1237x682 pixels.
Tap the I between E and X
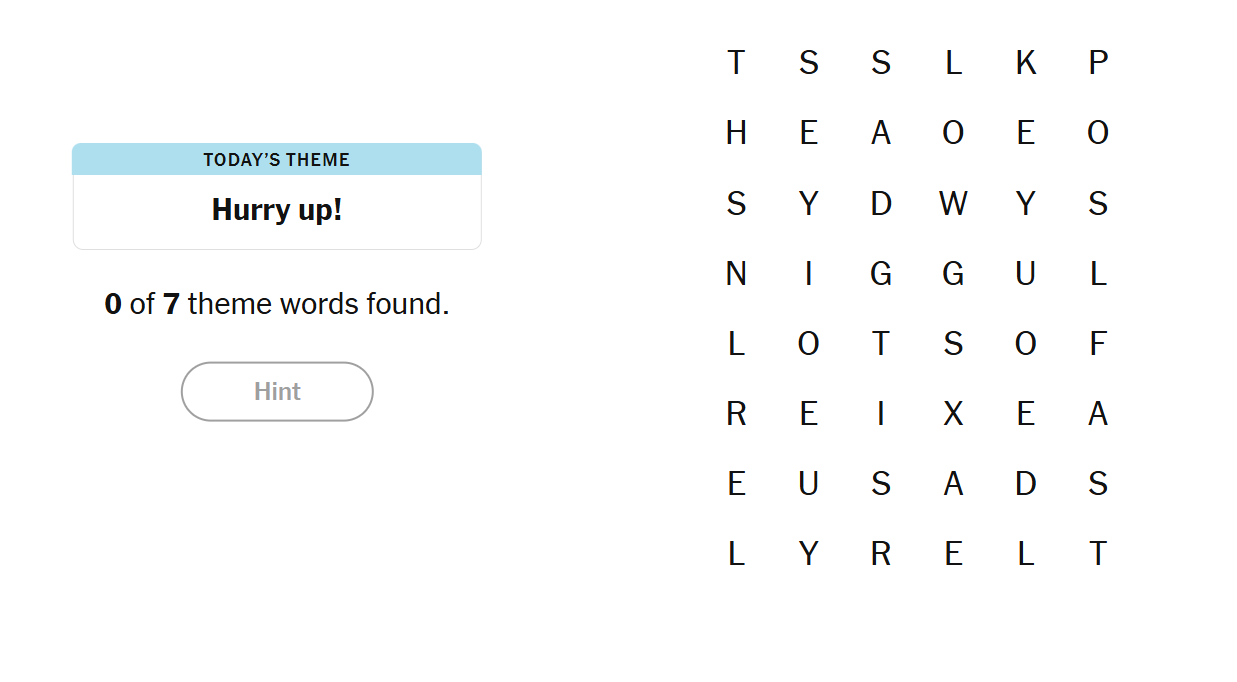pos(880,414)
